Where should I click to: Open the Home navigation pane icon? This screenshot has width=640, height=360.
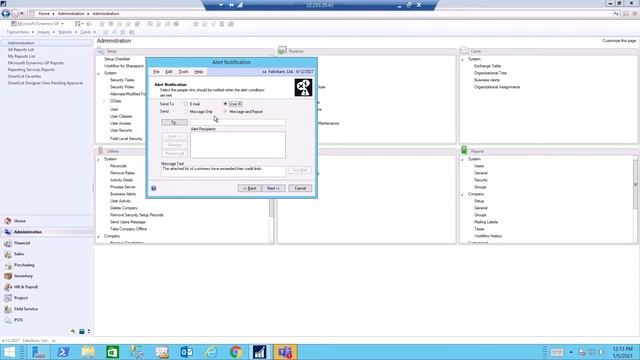(8, 221)
